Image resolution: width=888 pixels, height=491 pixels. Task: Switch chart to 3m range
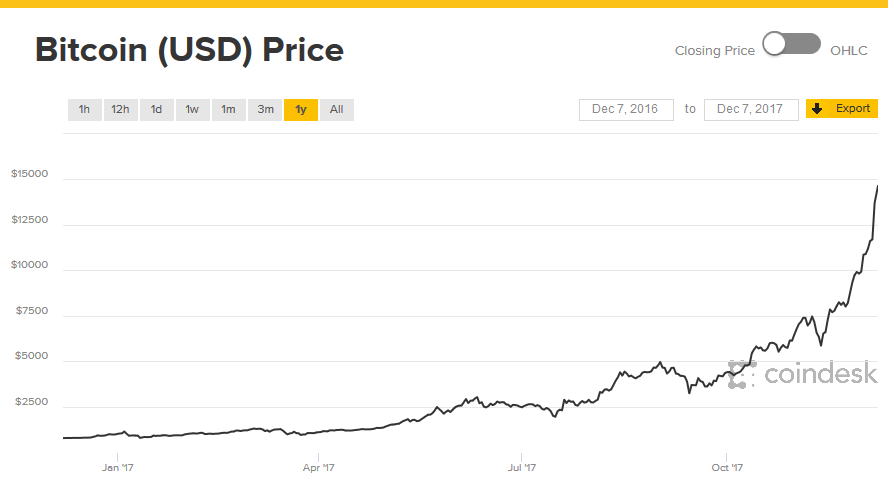click(x=265, y=110)
